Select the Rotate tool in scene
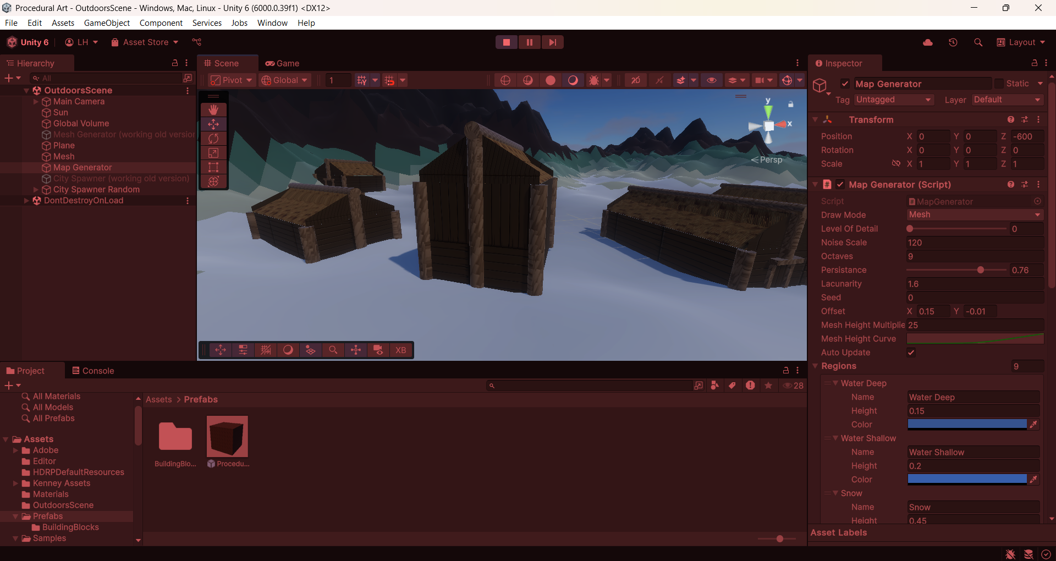Image resolution: width=1056 pixels, height=561 pixels. (213, 139)
